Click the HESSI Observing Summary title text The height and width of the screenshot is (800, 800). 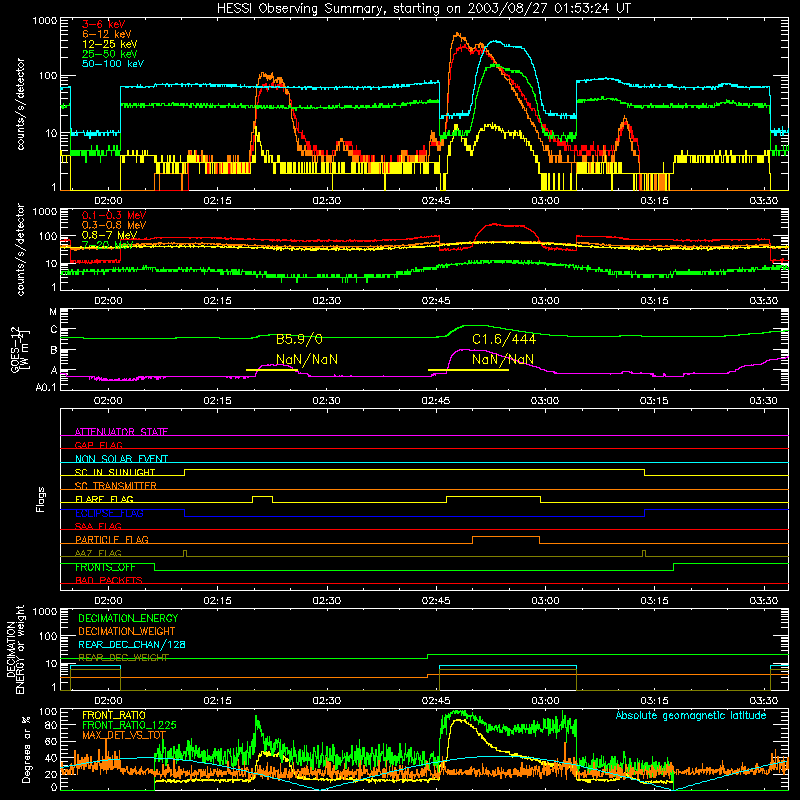[424, 8]
